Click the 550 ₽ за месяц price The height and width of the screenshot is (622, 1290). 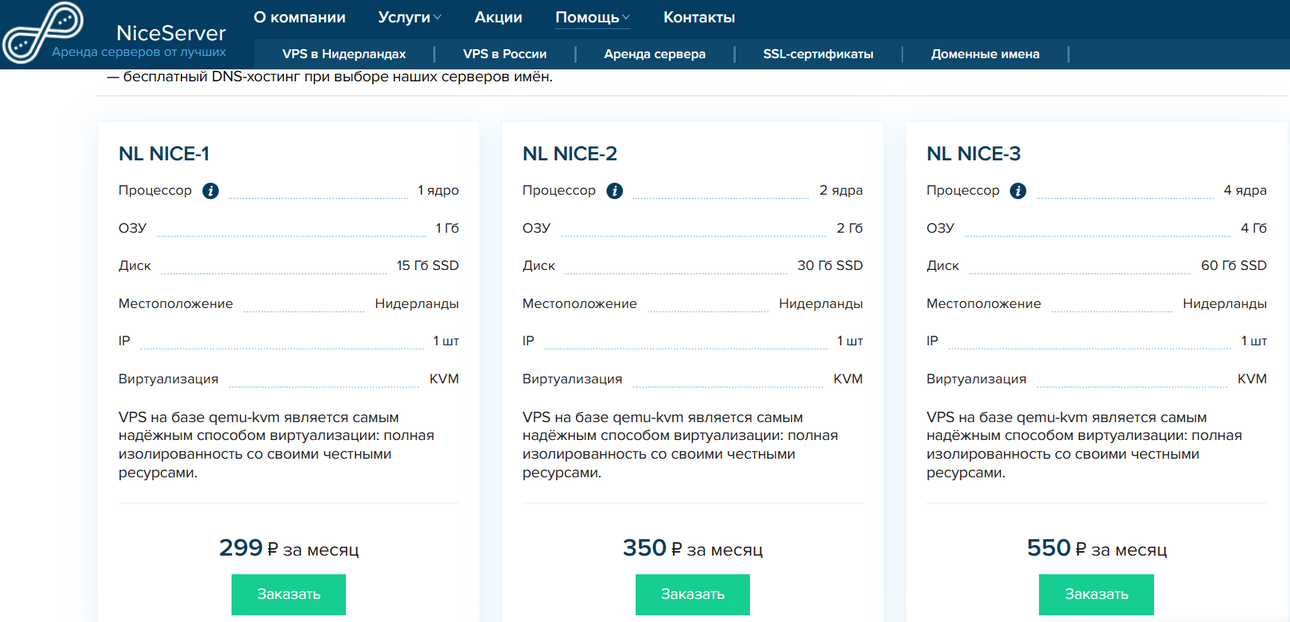click(x=1097, y=548)
